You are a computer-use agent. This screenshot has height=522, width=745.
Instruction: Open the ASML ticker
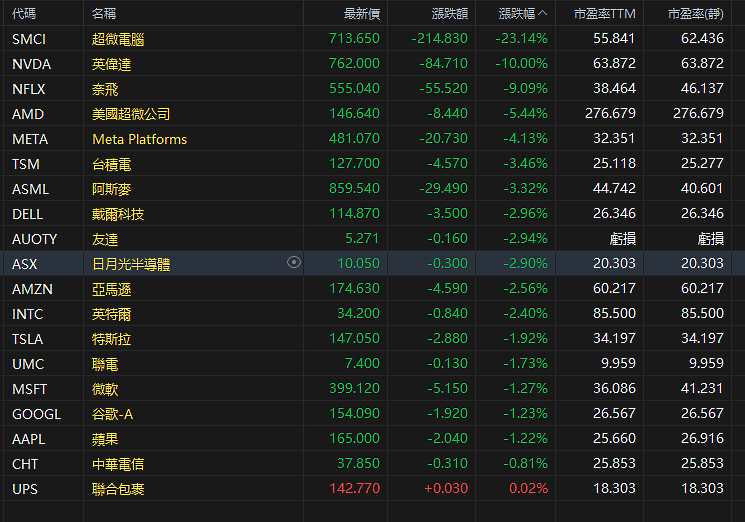[30, 189]
